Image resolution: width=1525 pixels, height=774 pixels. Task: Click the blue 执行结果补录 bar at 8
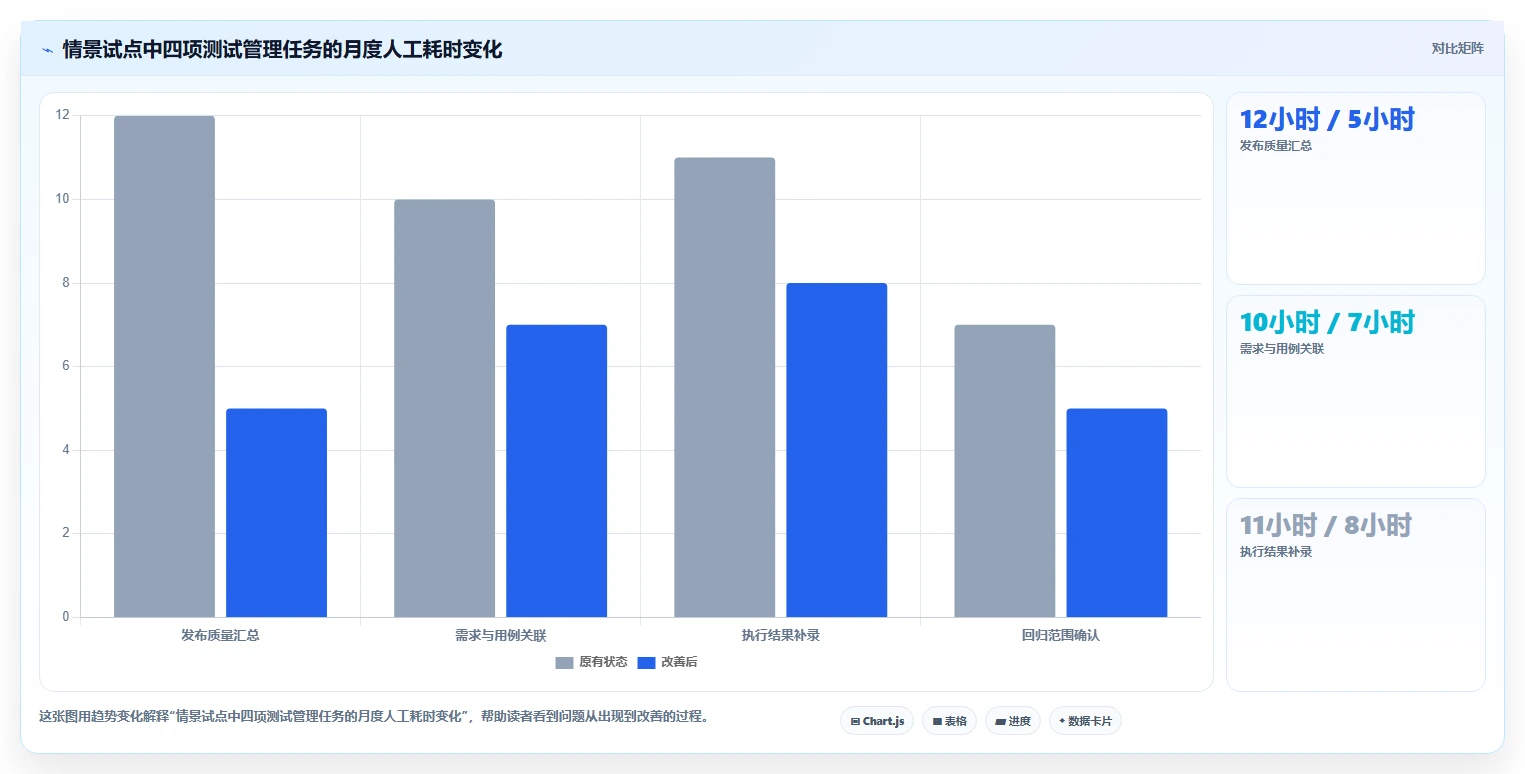[x=836, y=450]
